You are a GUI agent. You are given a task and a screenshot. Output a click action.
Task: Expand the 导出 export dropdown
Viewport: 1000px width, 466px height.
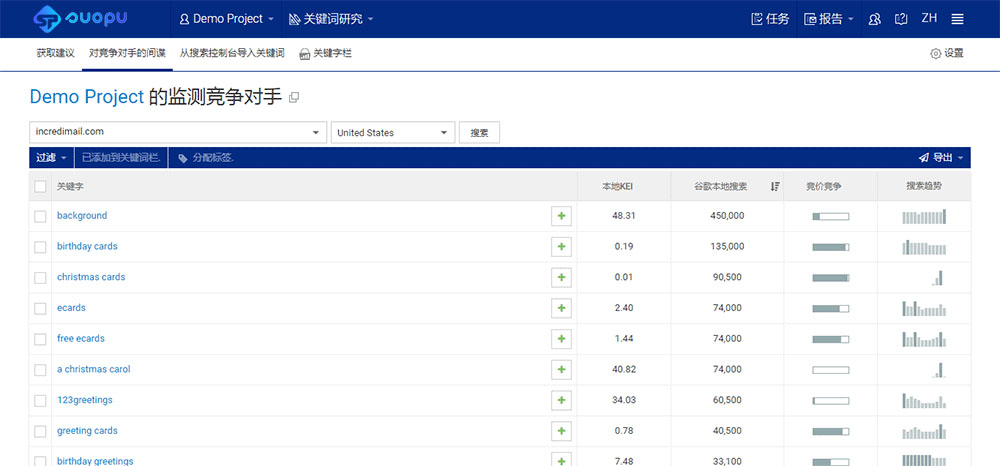(942, 158)
